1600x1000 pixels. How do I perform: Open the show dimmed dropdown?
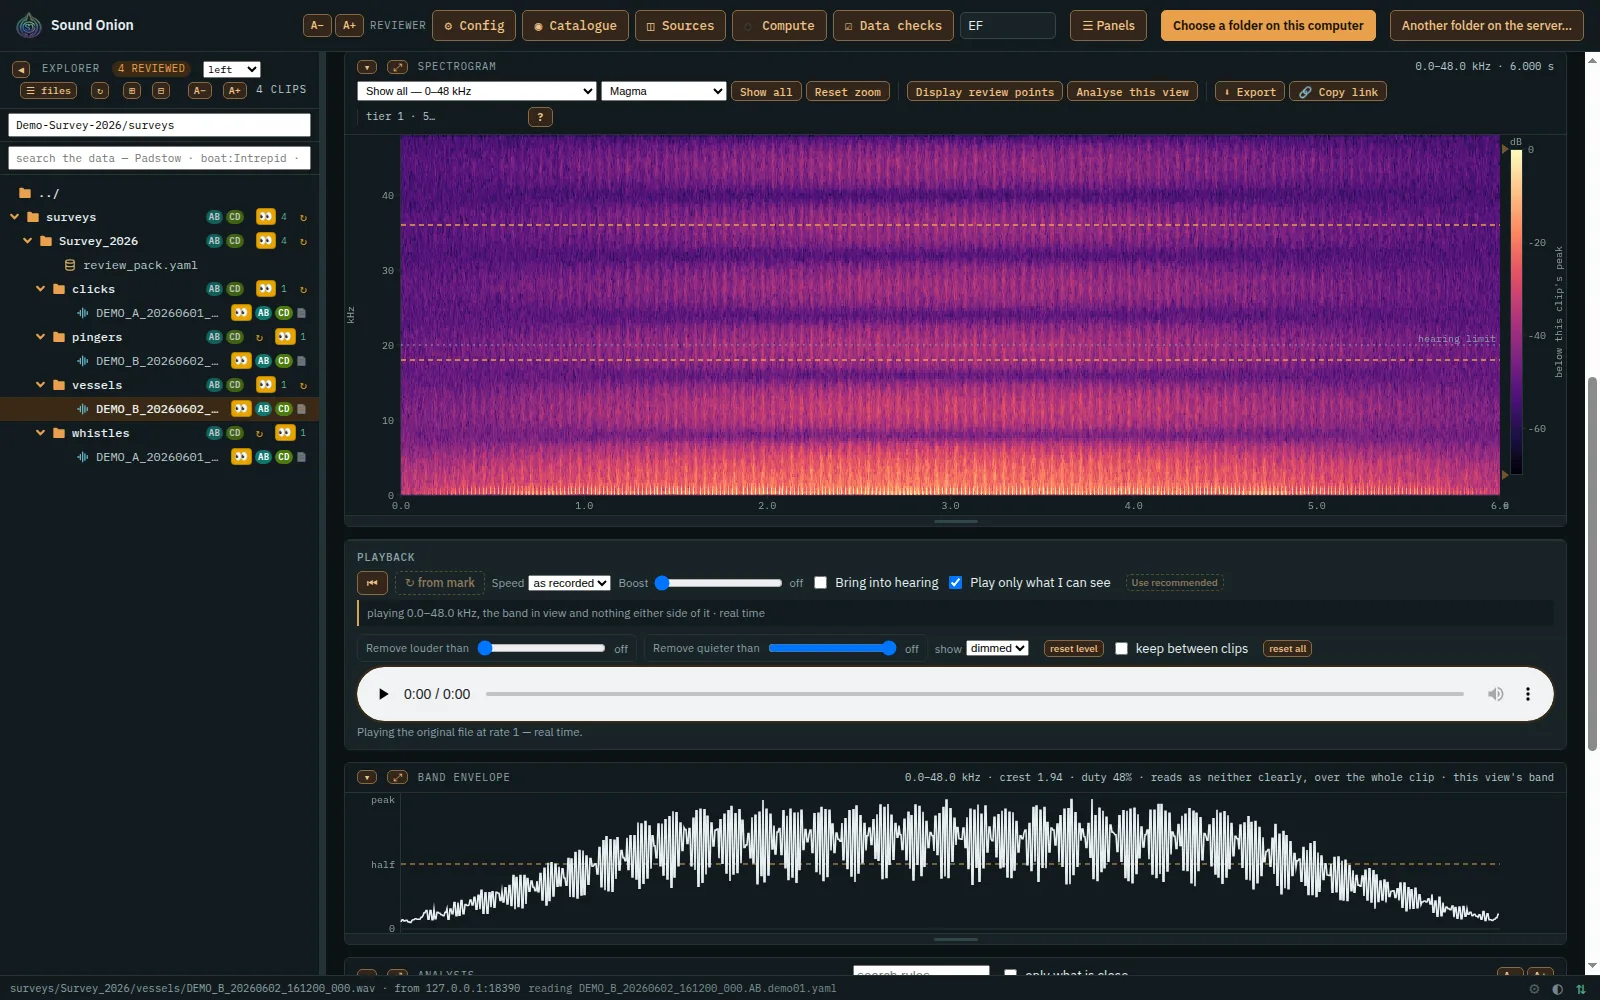[x=997, y=649]
